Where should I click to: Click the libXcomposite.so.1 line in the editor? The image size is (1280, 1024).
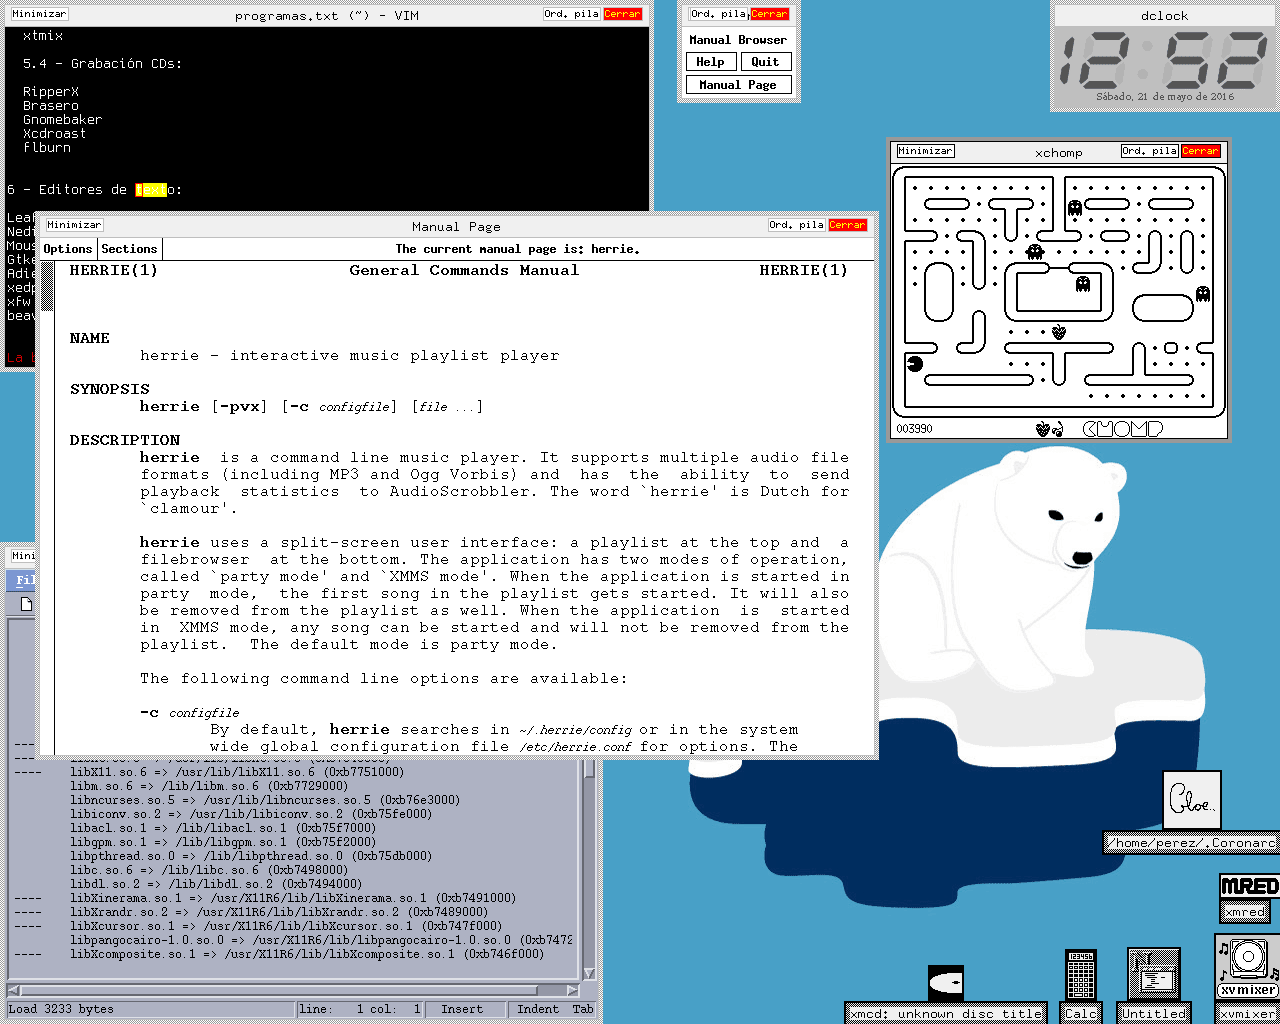[307, 954]
